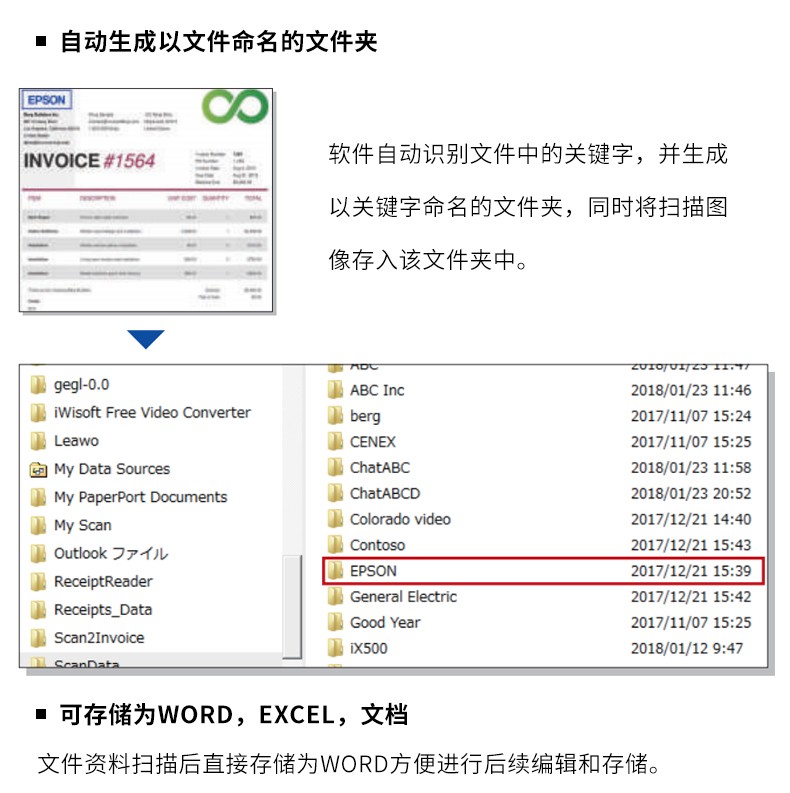The height and width of the screenshot is (793, 790).
Task: Click the iX500 folder icon
Action: pos(335,648)
